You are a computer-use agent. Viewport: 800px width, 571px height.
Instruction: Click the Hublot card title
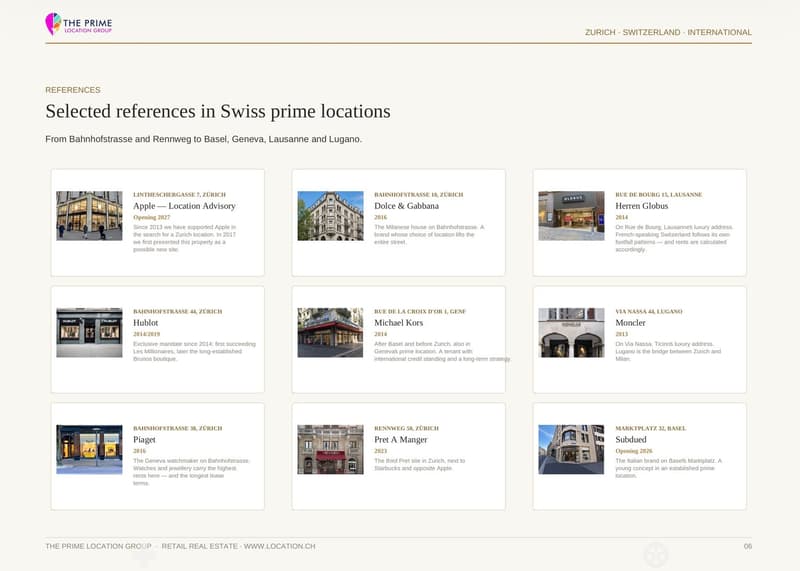[x=145, y=322]
